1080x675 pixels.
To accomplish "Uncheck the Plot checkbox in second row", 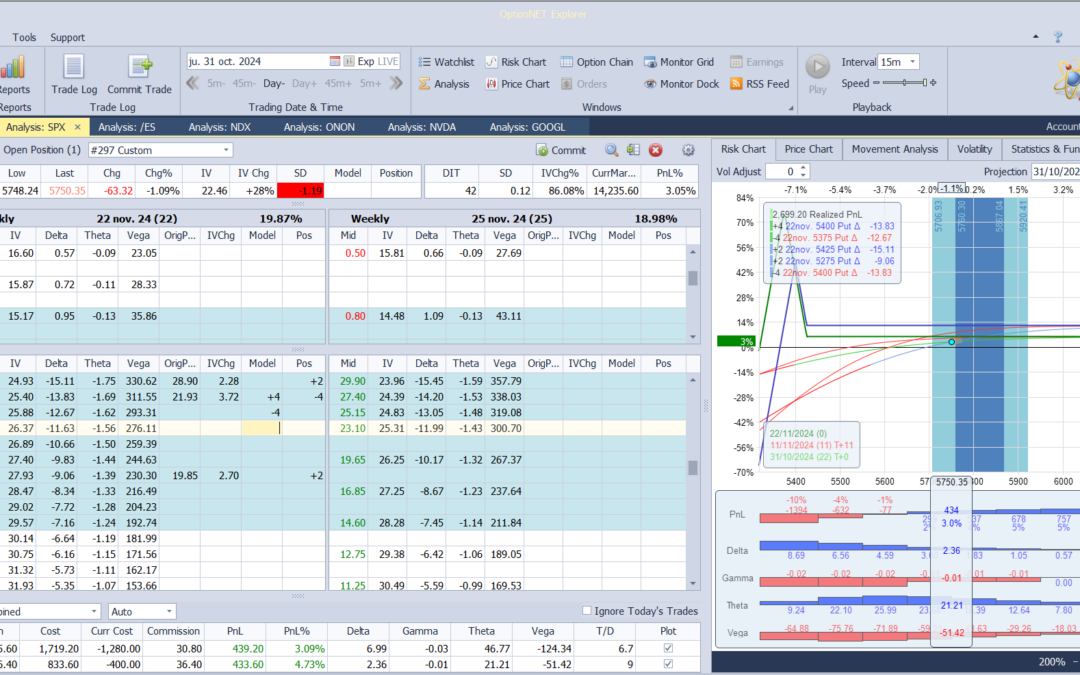I will tap(668, 665).
